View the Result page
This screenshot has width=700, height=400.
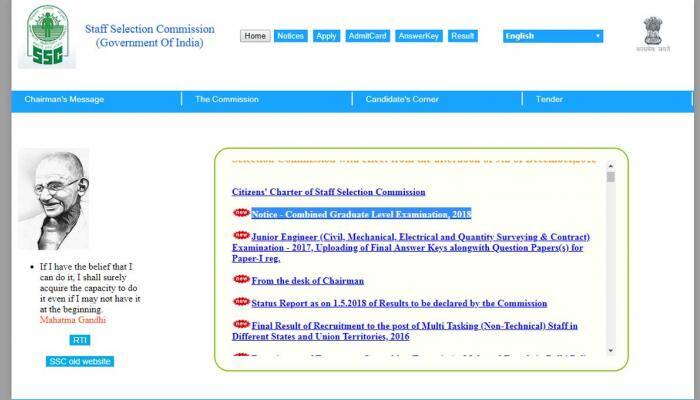tap(462, 36)
